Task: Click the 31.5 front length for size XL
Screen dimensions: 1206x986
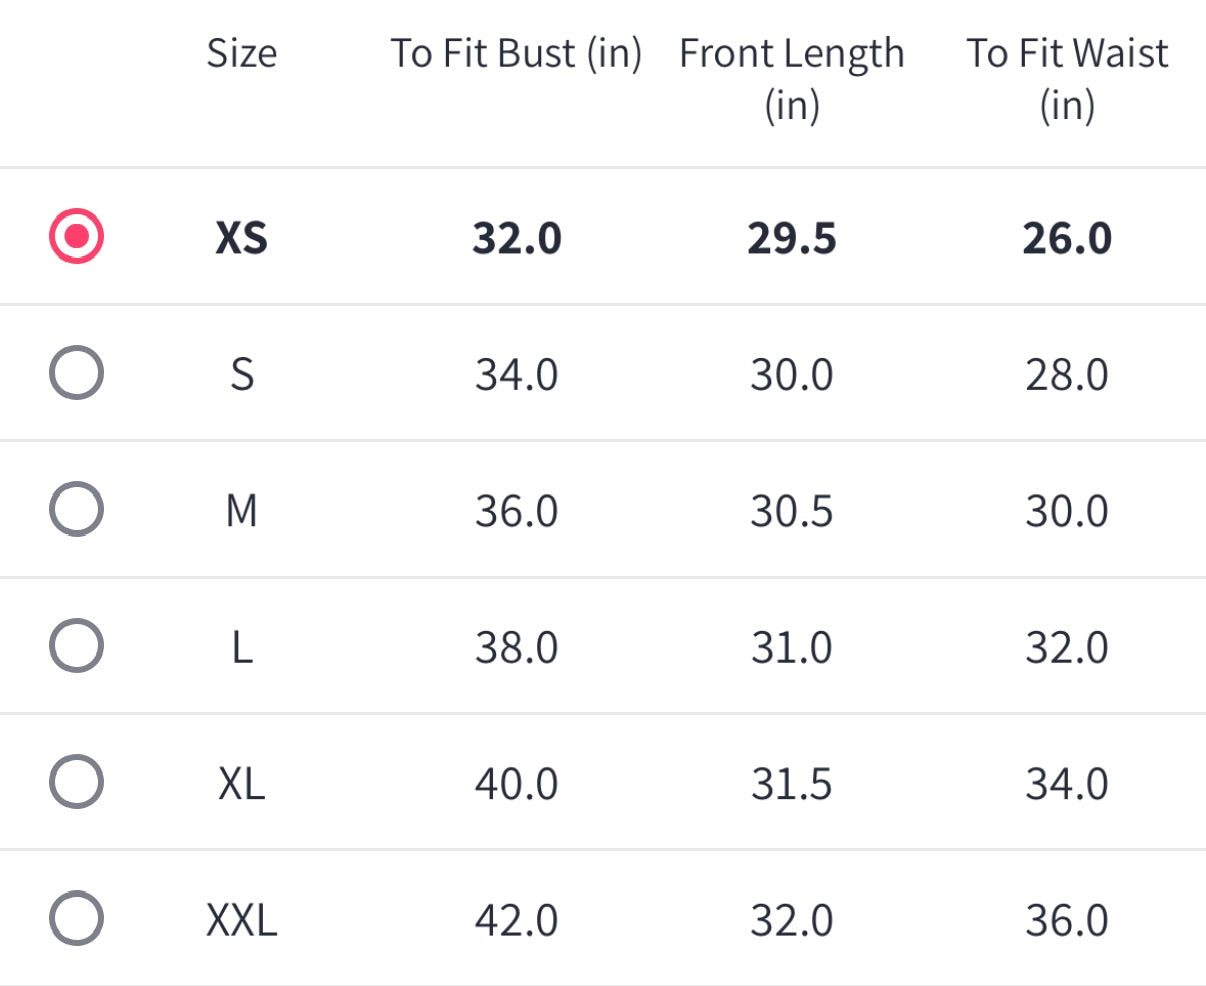Action: (x=791, y=783)
